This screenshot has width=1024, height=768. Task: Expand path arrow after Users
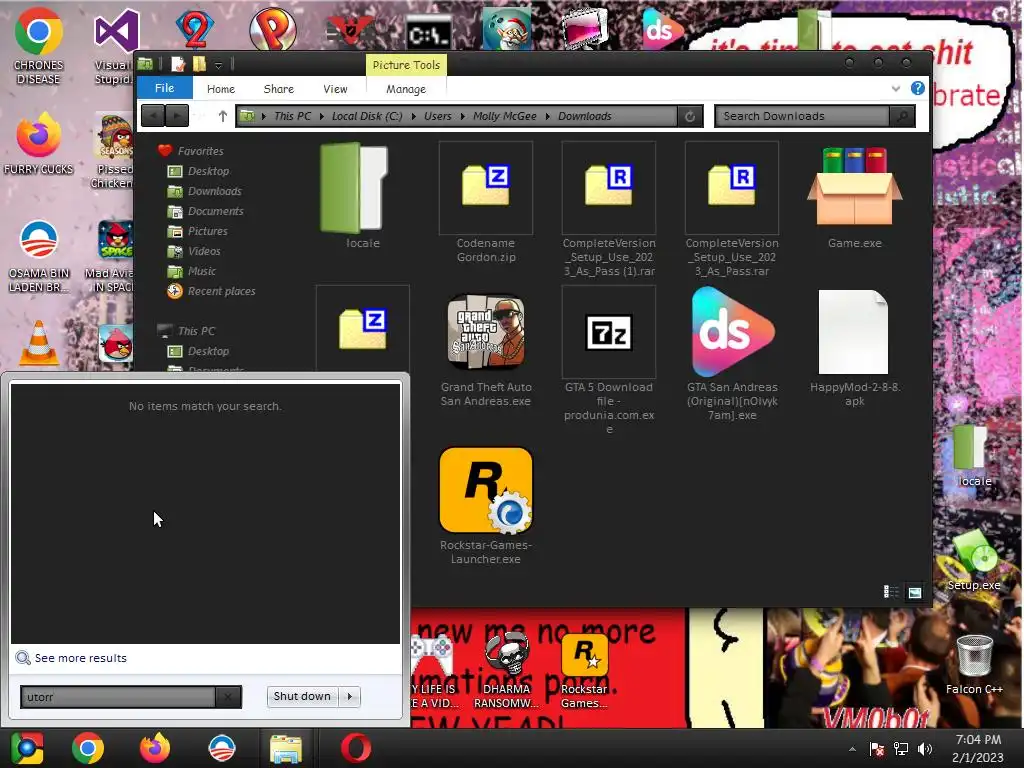click(462, 116)
